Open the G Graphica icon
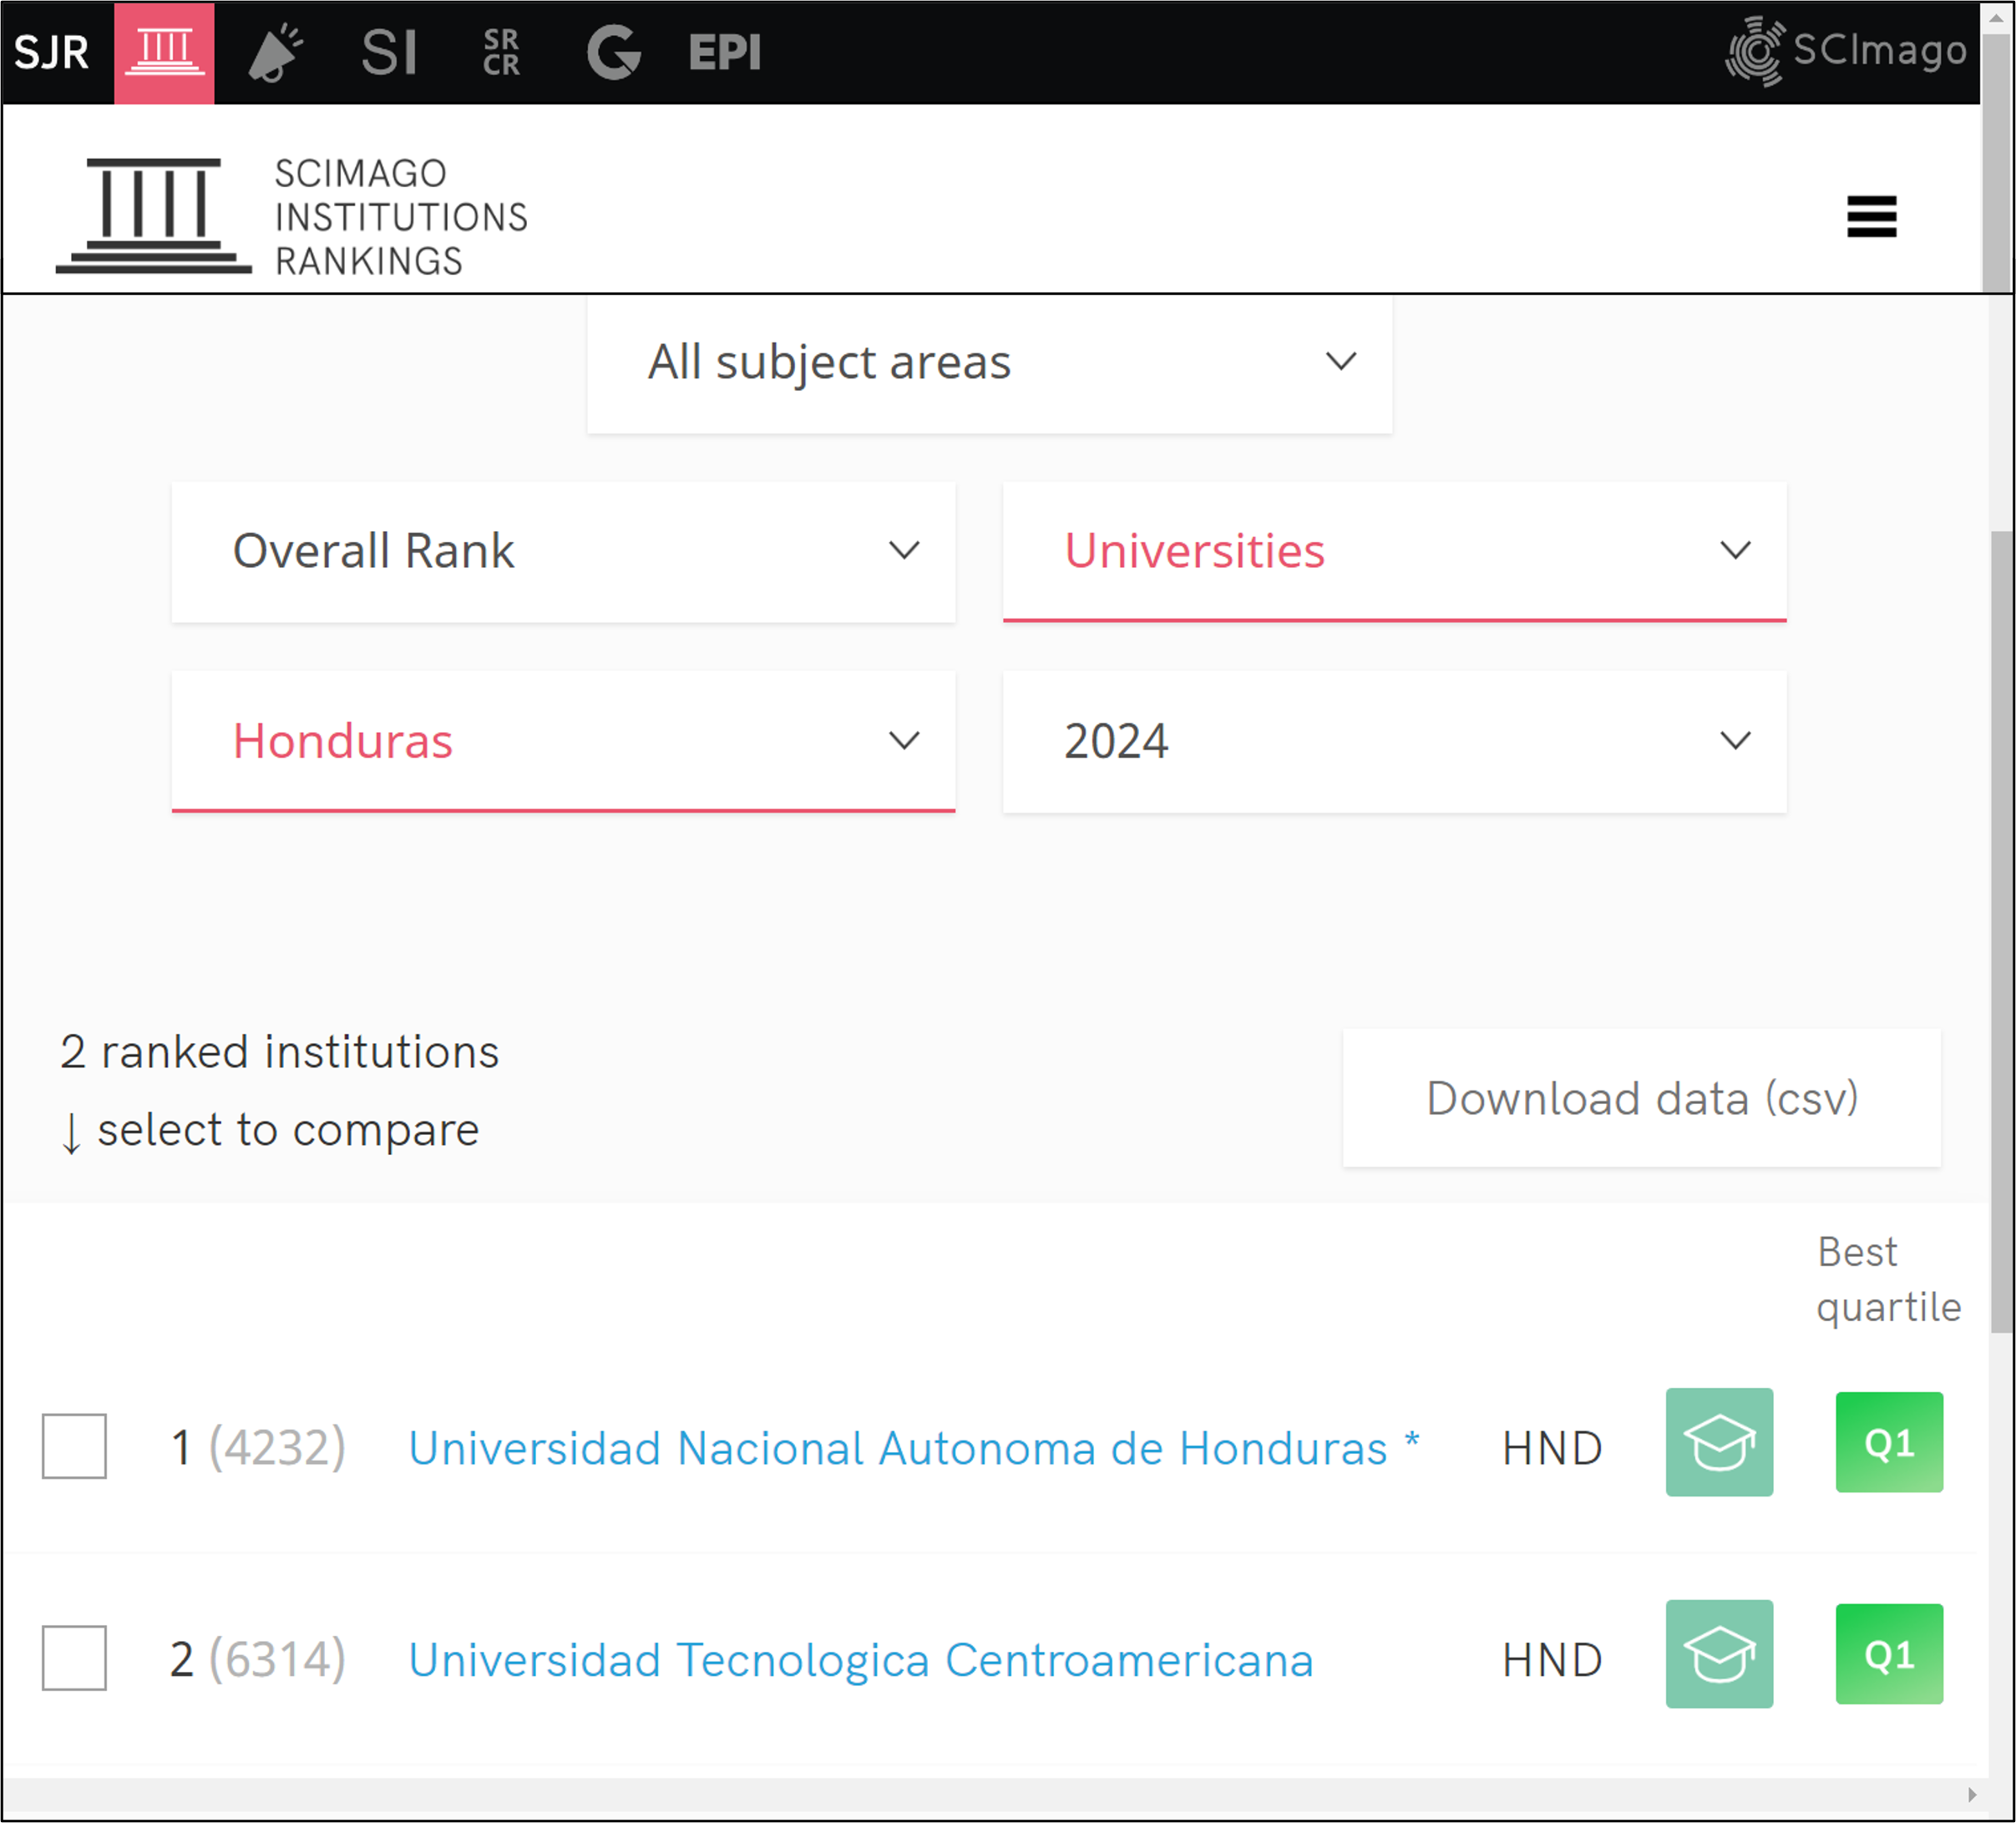This screenshot has width=2016, height=1823. point(613,52)
